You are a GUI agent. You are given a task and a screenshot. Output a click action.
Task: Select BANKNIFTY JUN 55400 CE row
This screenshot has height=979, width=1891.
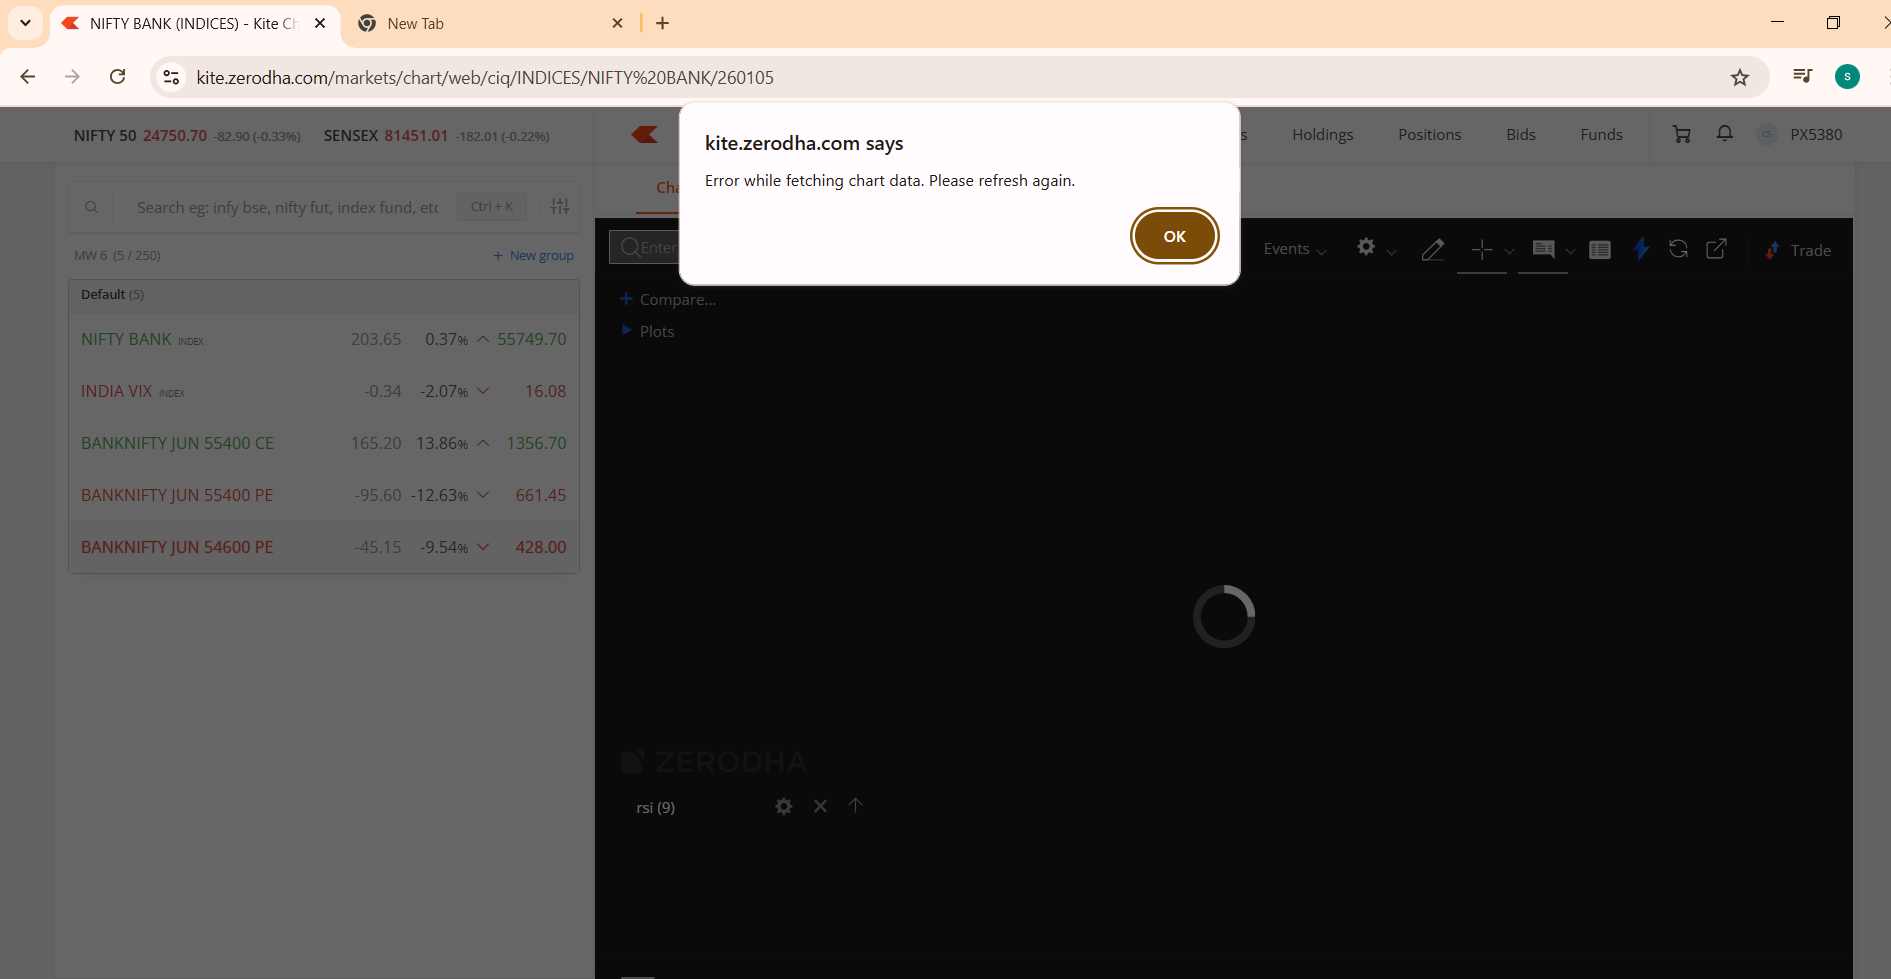click(324, 443)
